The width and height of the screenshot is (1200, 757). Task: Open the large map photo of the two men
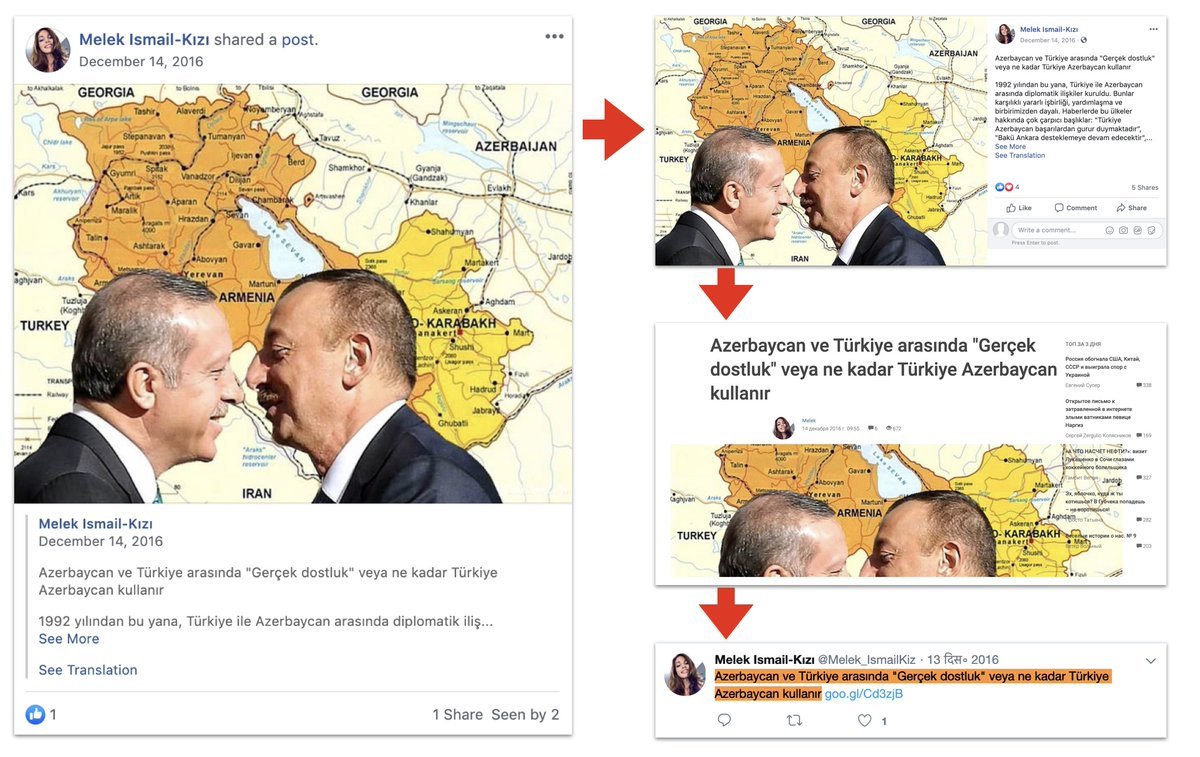click(293, 293)
